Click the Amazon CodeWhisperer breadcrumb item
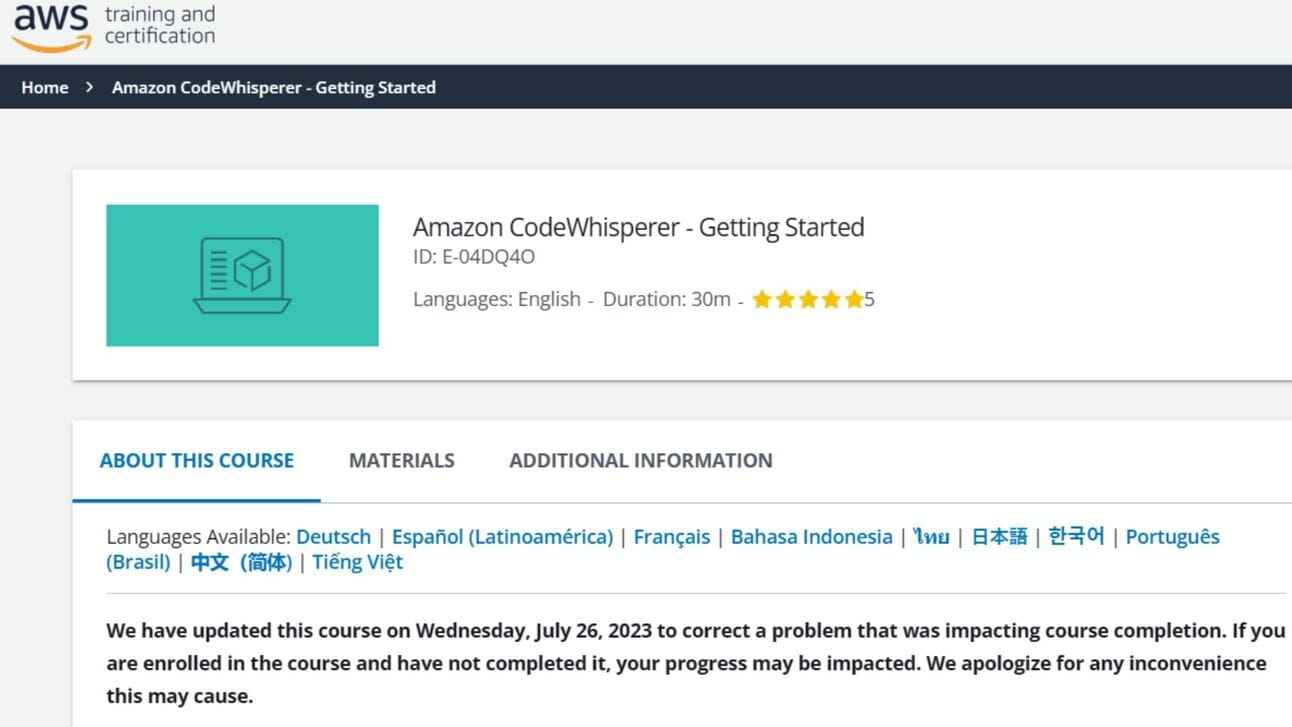 tap(273, 87)
